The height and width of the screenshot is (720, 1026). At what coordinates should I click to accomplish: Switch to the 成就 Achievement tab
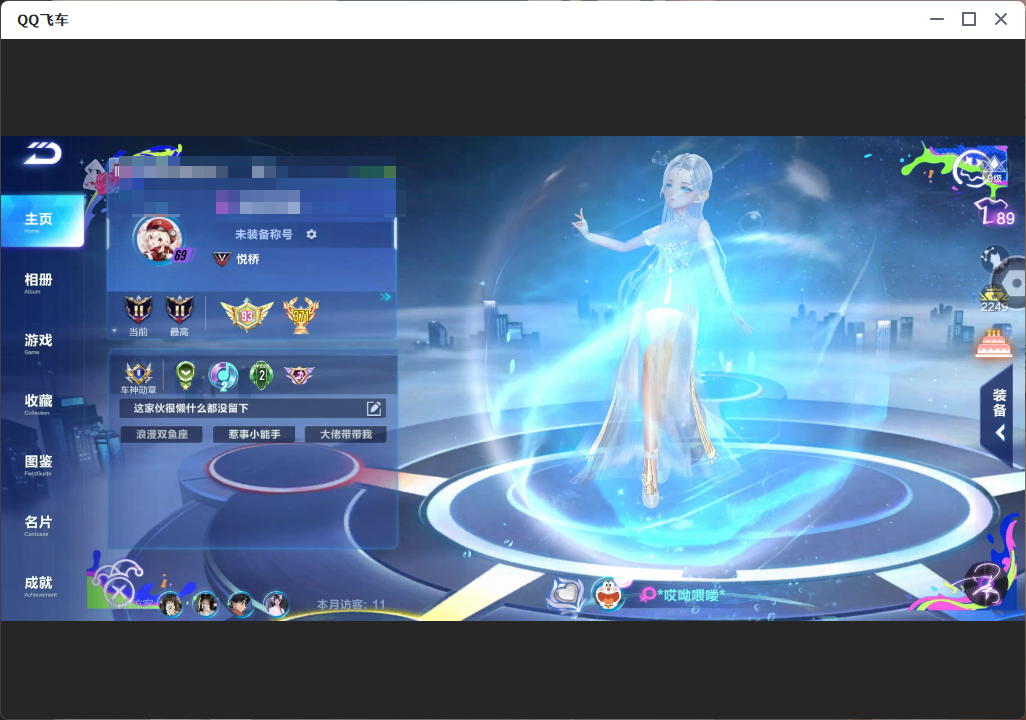click(x=38, y=586)
